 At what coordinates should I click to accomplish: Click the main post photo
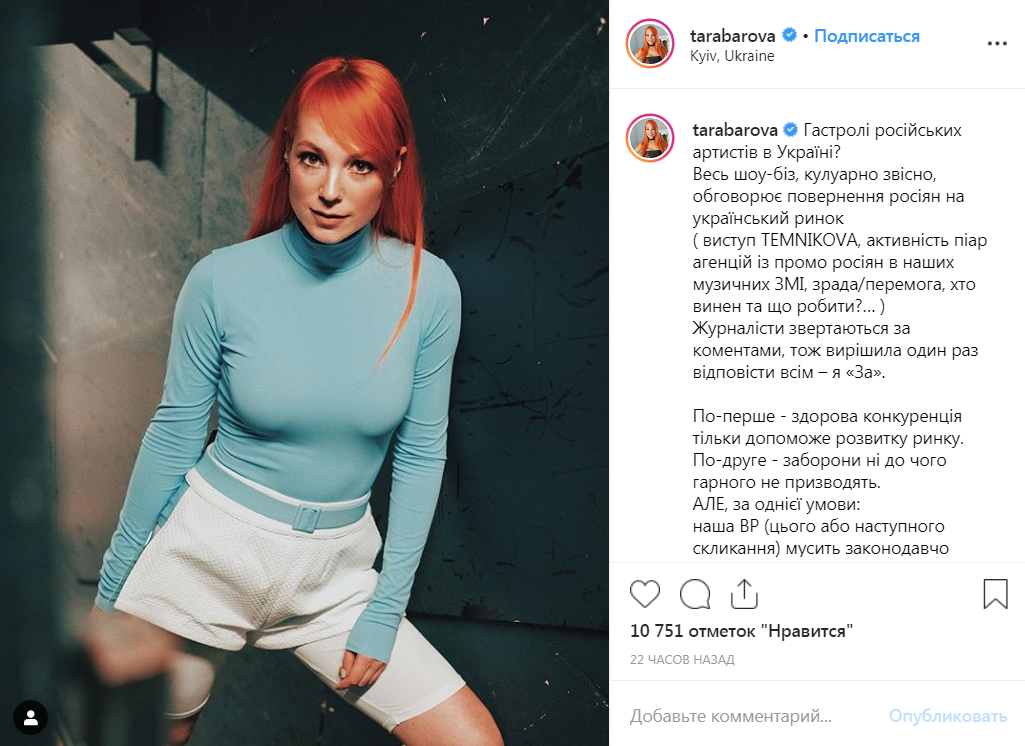(304, 373)
